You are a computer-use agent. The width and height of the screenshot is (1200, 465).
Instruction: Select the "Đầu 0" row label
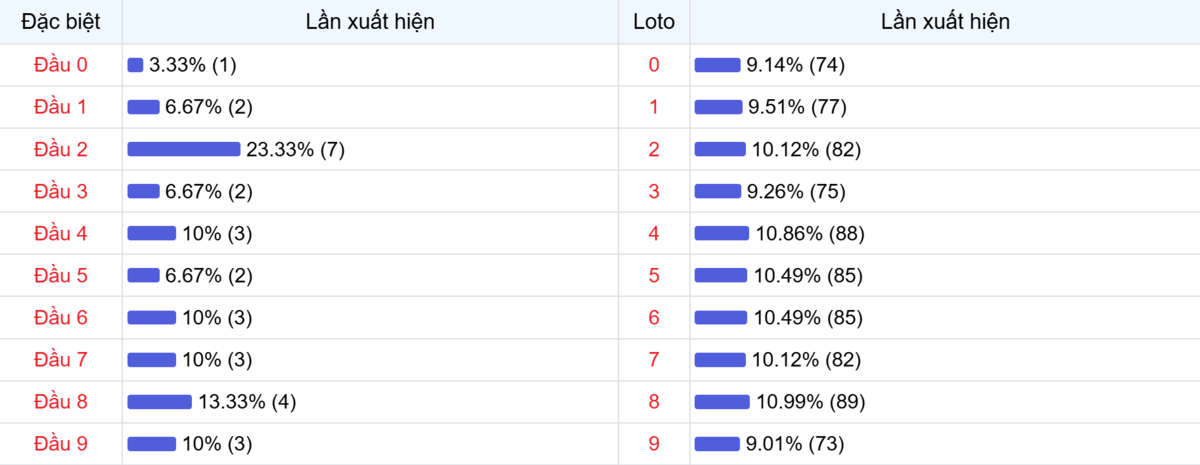coord(61,65)
